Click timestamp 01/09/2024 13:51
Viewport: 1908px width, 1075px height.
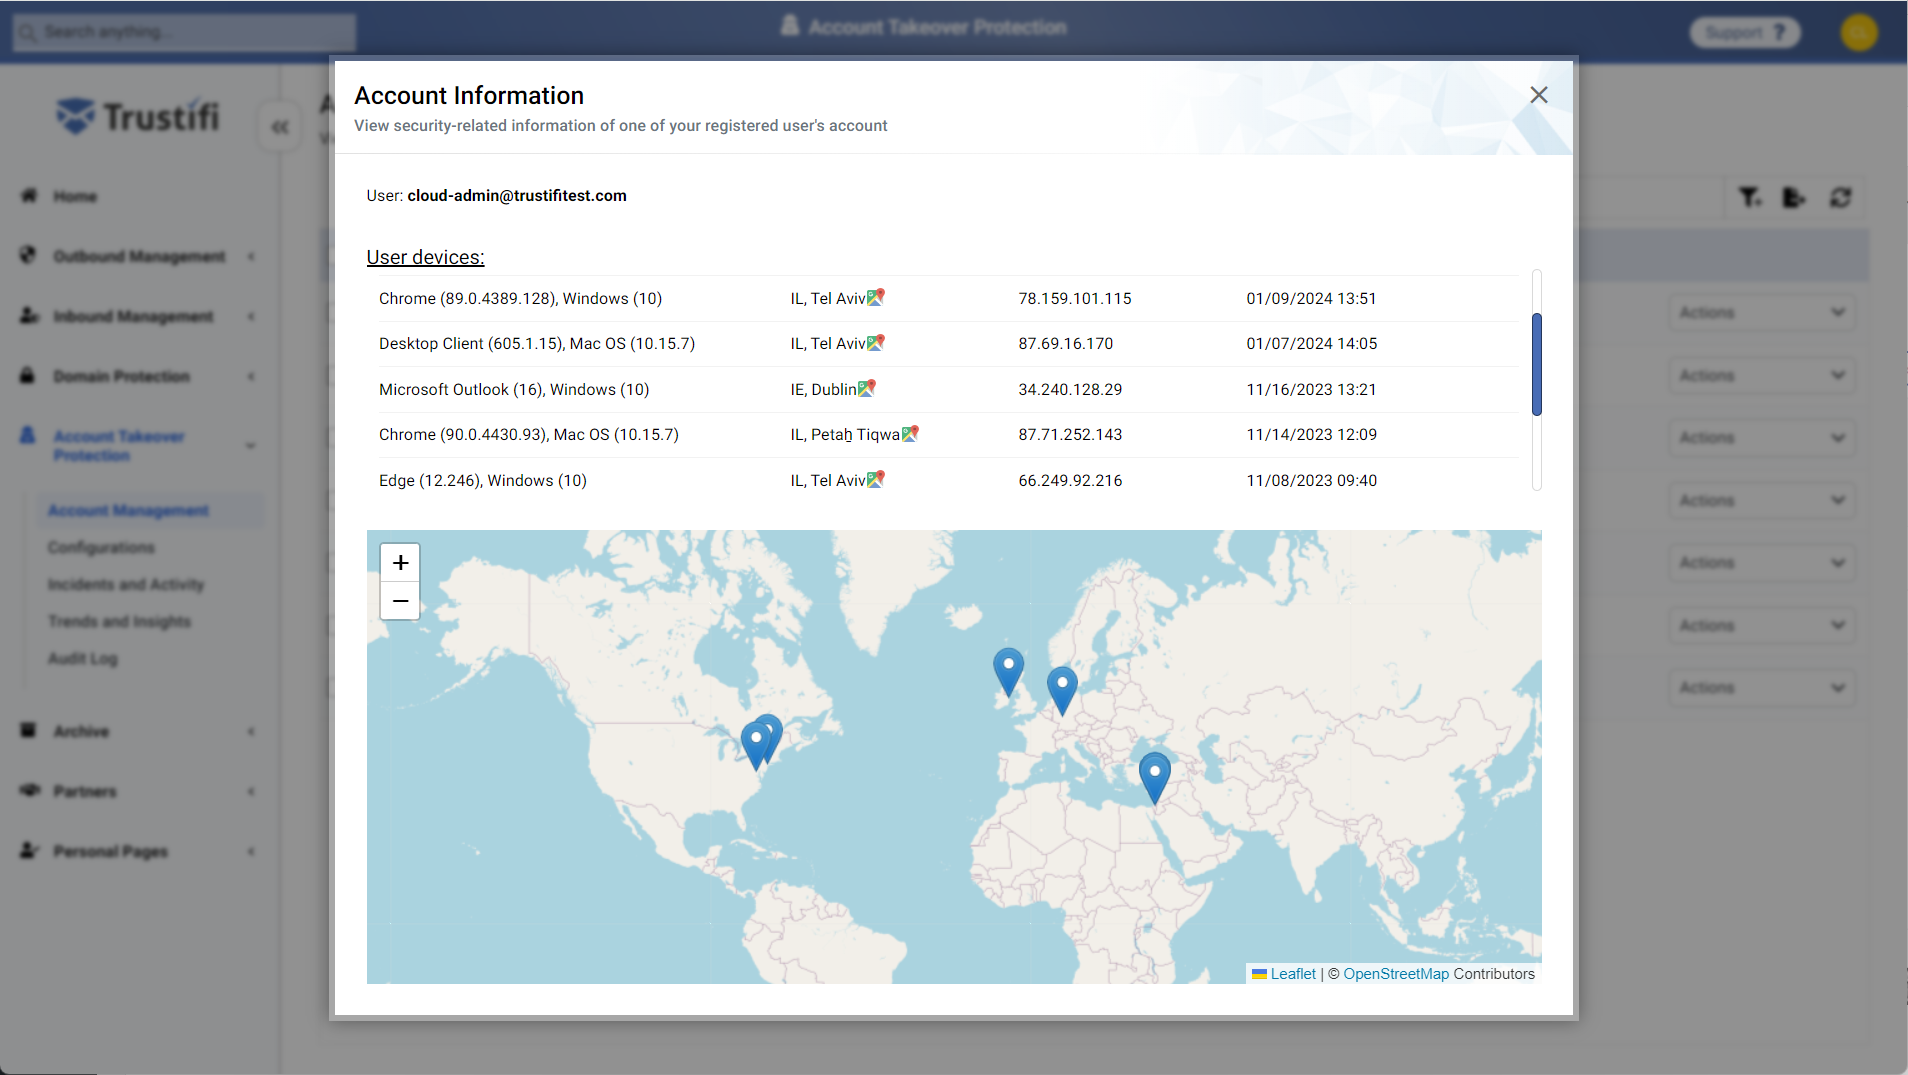pos(1311,298)
